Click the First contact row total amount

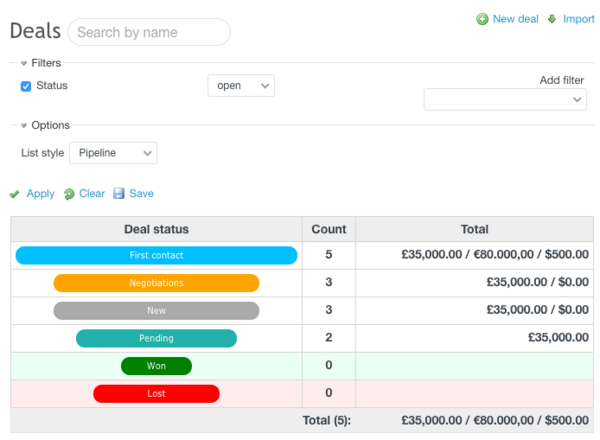(x=495, y=254)
